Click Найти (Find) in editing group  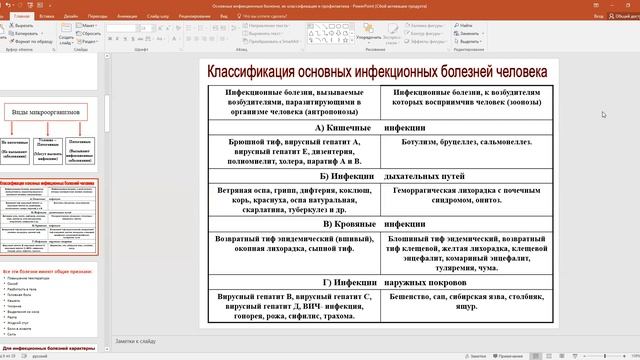463,25
